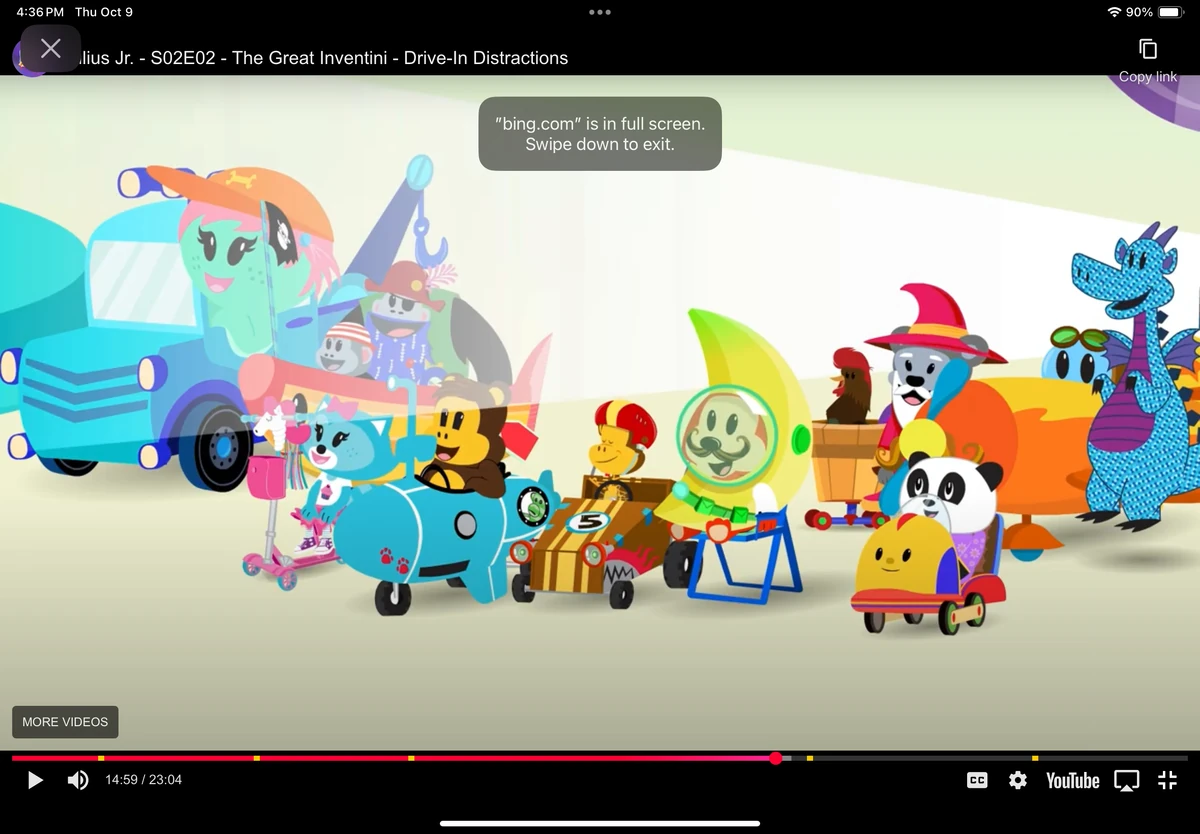Dismiss the 'bing.com is in full screen' notification
1200x834 pixels.
click(599, 134)
